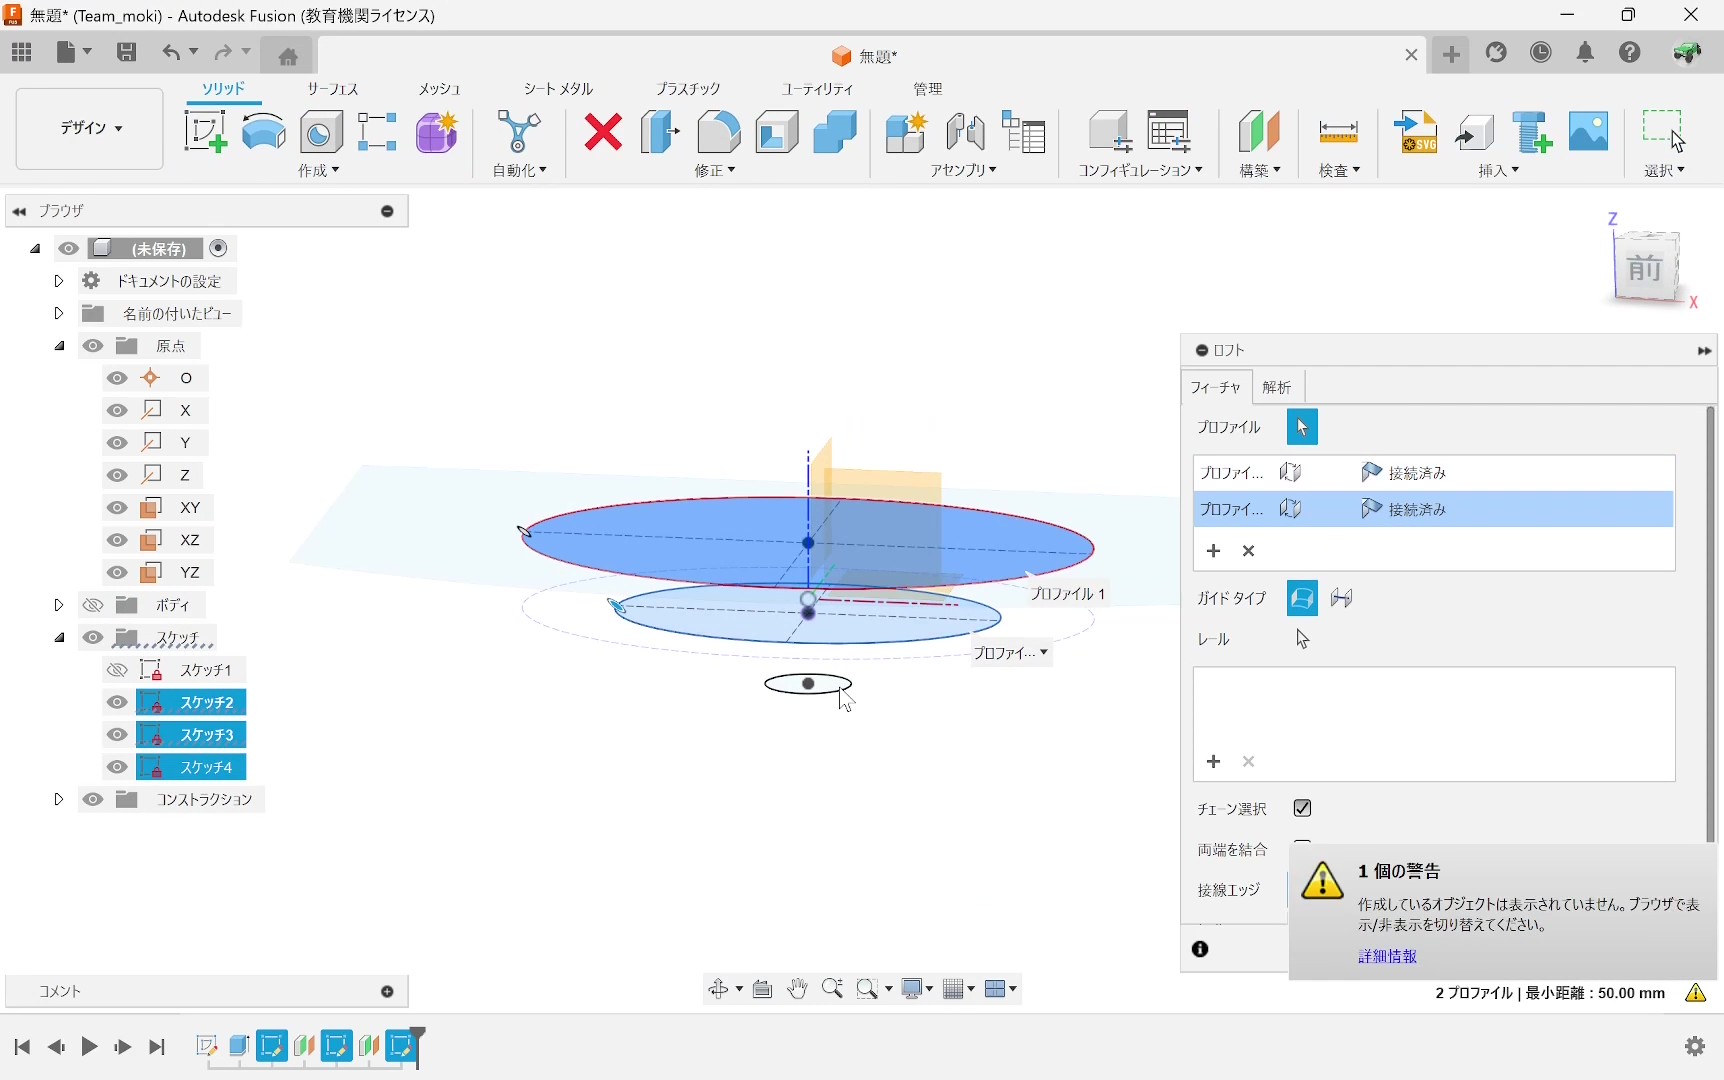
Task: Toggle visibility of the YZ origin plane
Action: click(117, 573)
